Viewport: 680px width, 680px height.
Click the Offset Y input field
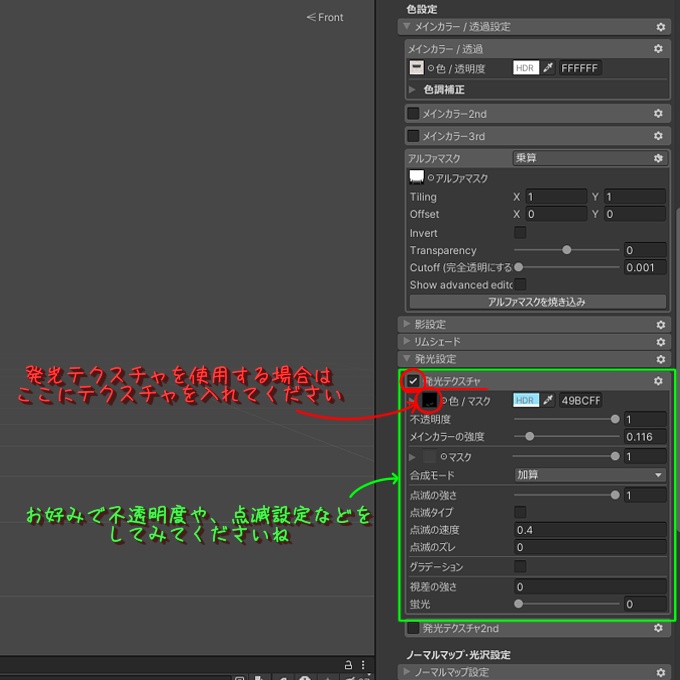click(x=635, y=214)
